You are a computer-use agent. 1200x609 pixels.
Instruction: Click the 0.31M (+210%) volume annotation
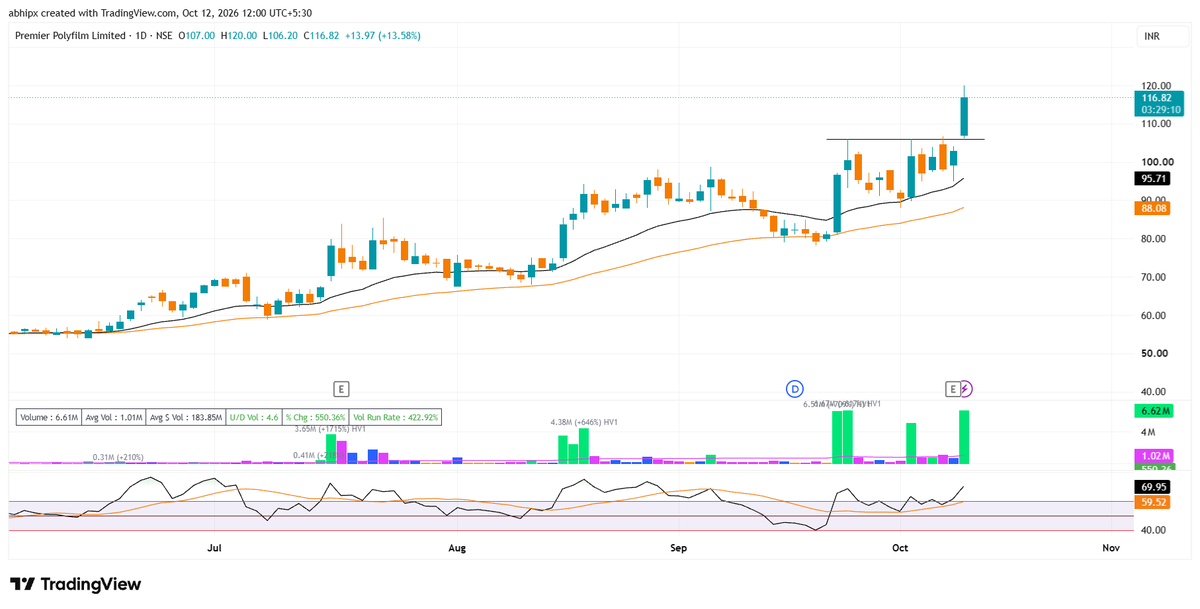(x=119, y=457)
